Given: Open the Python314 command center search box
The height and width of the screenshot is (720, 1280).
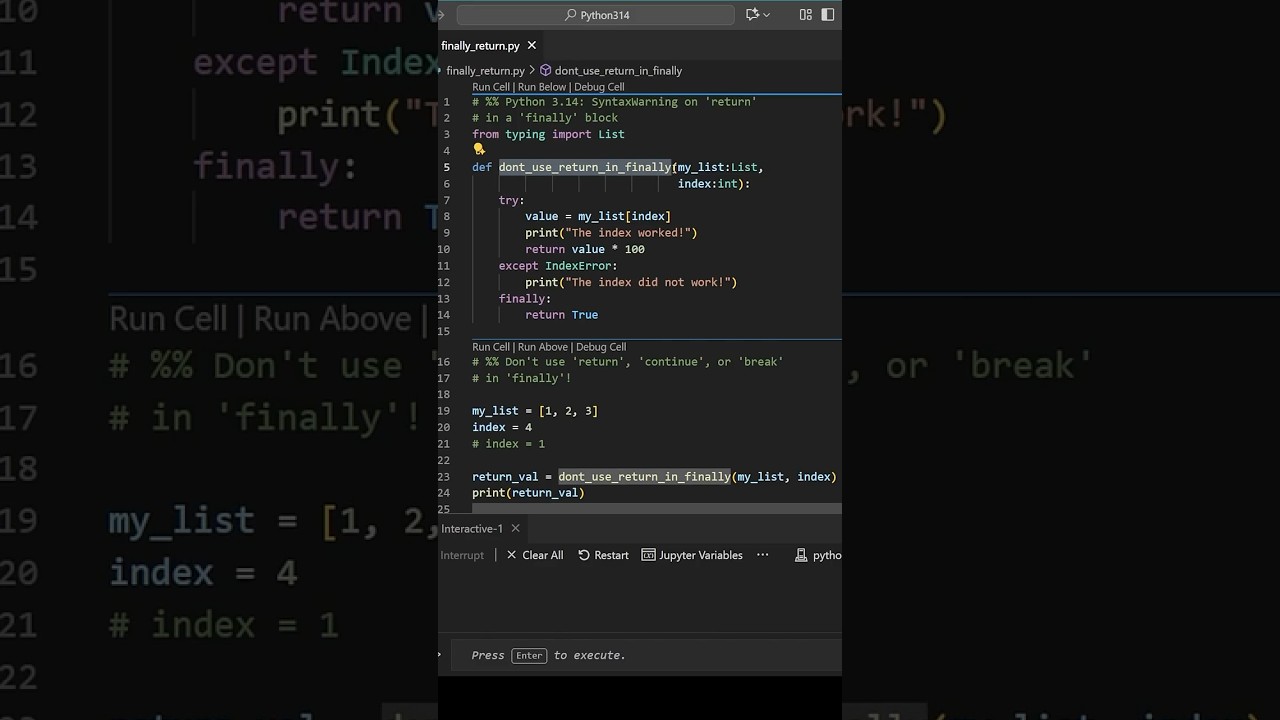Looking at the screenshot, I should pyautogui.click(x=596, y=15).
